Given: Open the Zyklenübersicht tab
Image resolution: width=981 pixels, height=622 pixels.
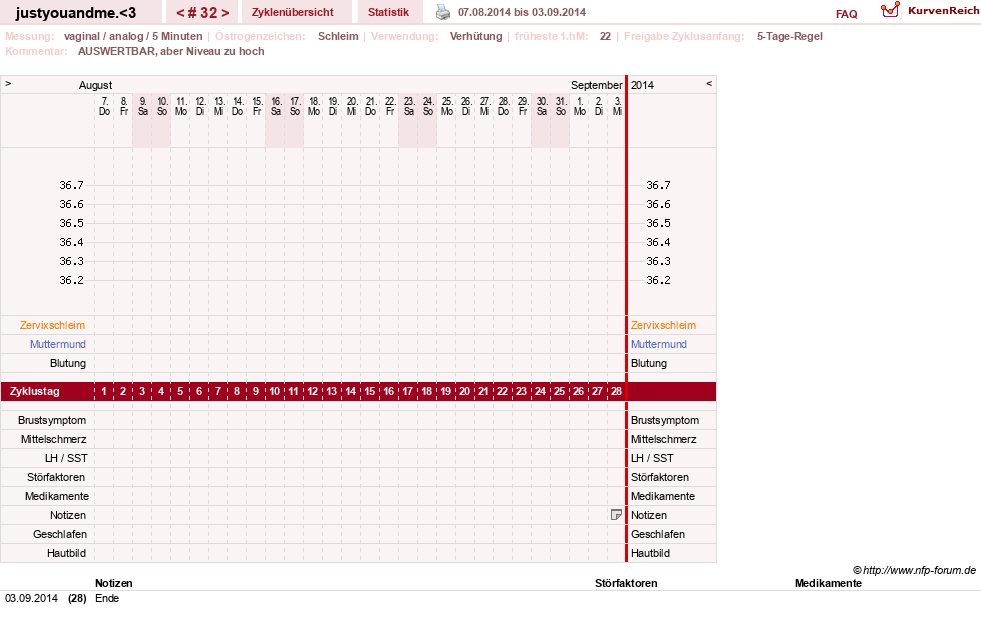Looking at the screenshot, I should [x=293, y=12].
